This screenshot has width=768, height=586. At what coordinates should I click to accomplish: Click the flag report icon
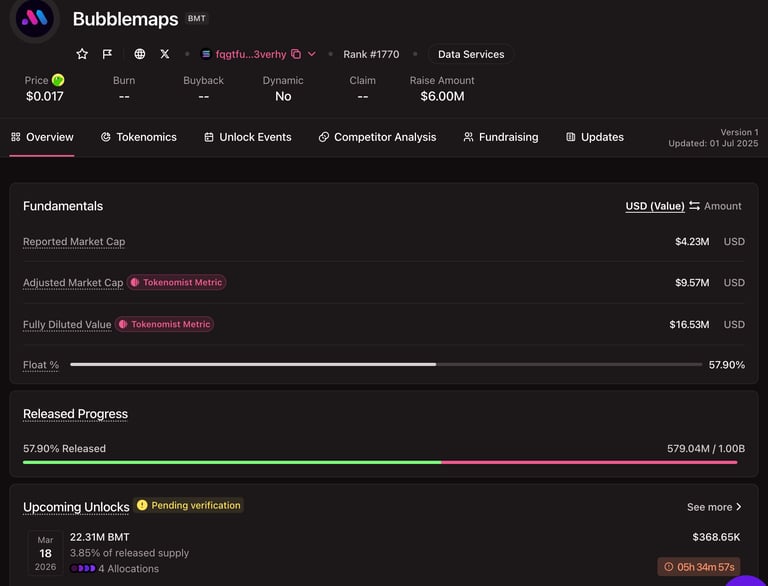click(107, 54)
